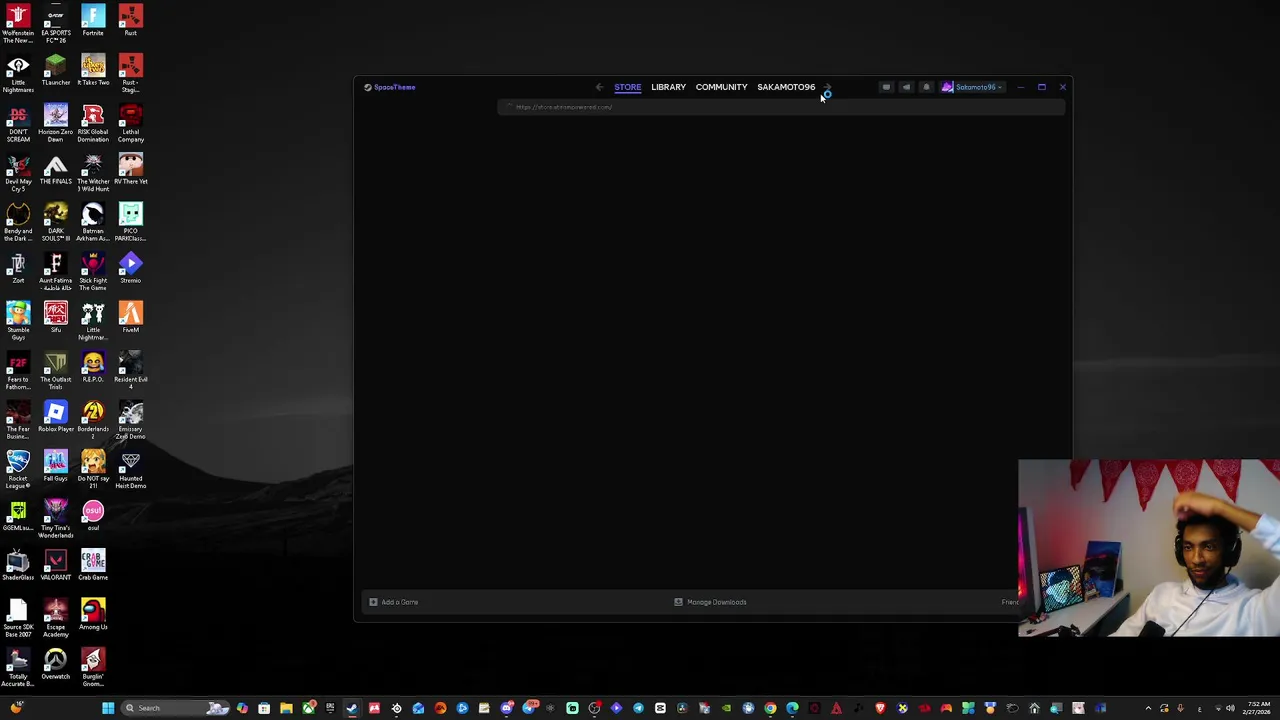Select the Overwatch desktop shortcut
This screenshot has height=720, width=1280.
56,664
